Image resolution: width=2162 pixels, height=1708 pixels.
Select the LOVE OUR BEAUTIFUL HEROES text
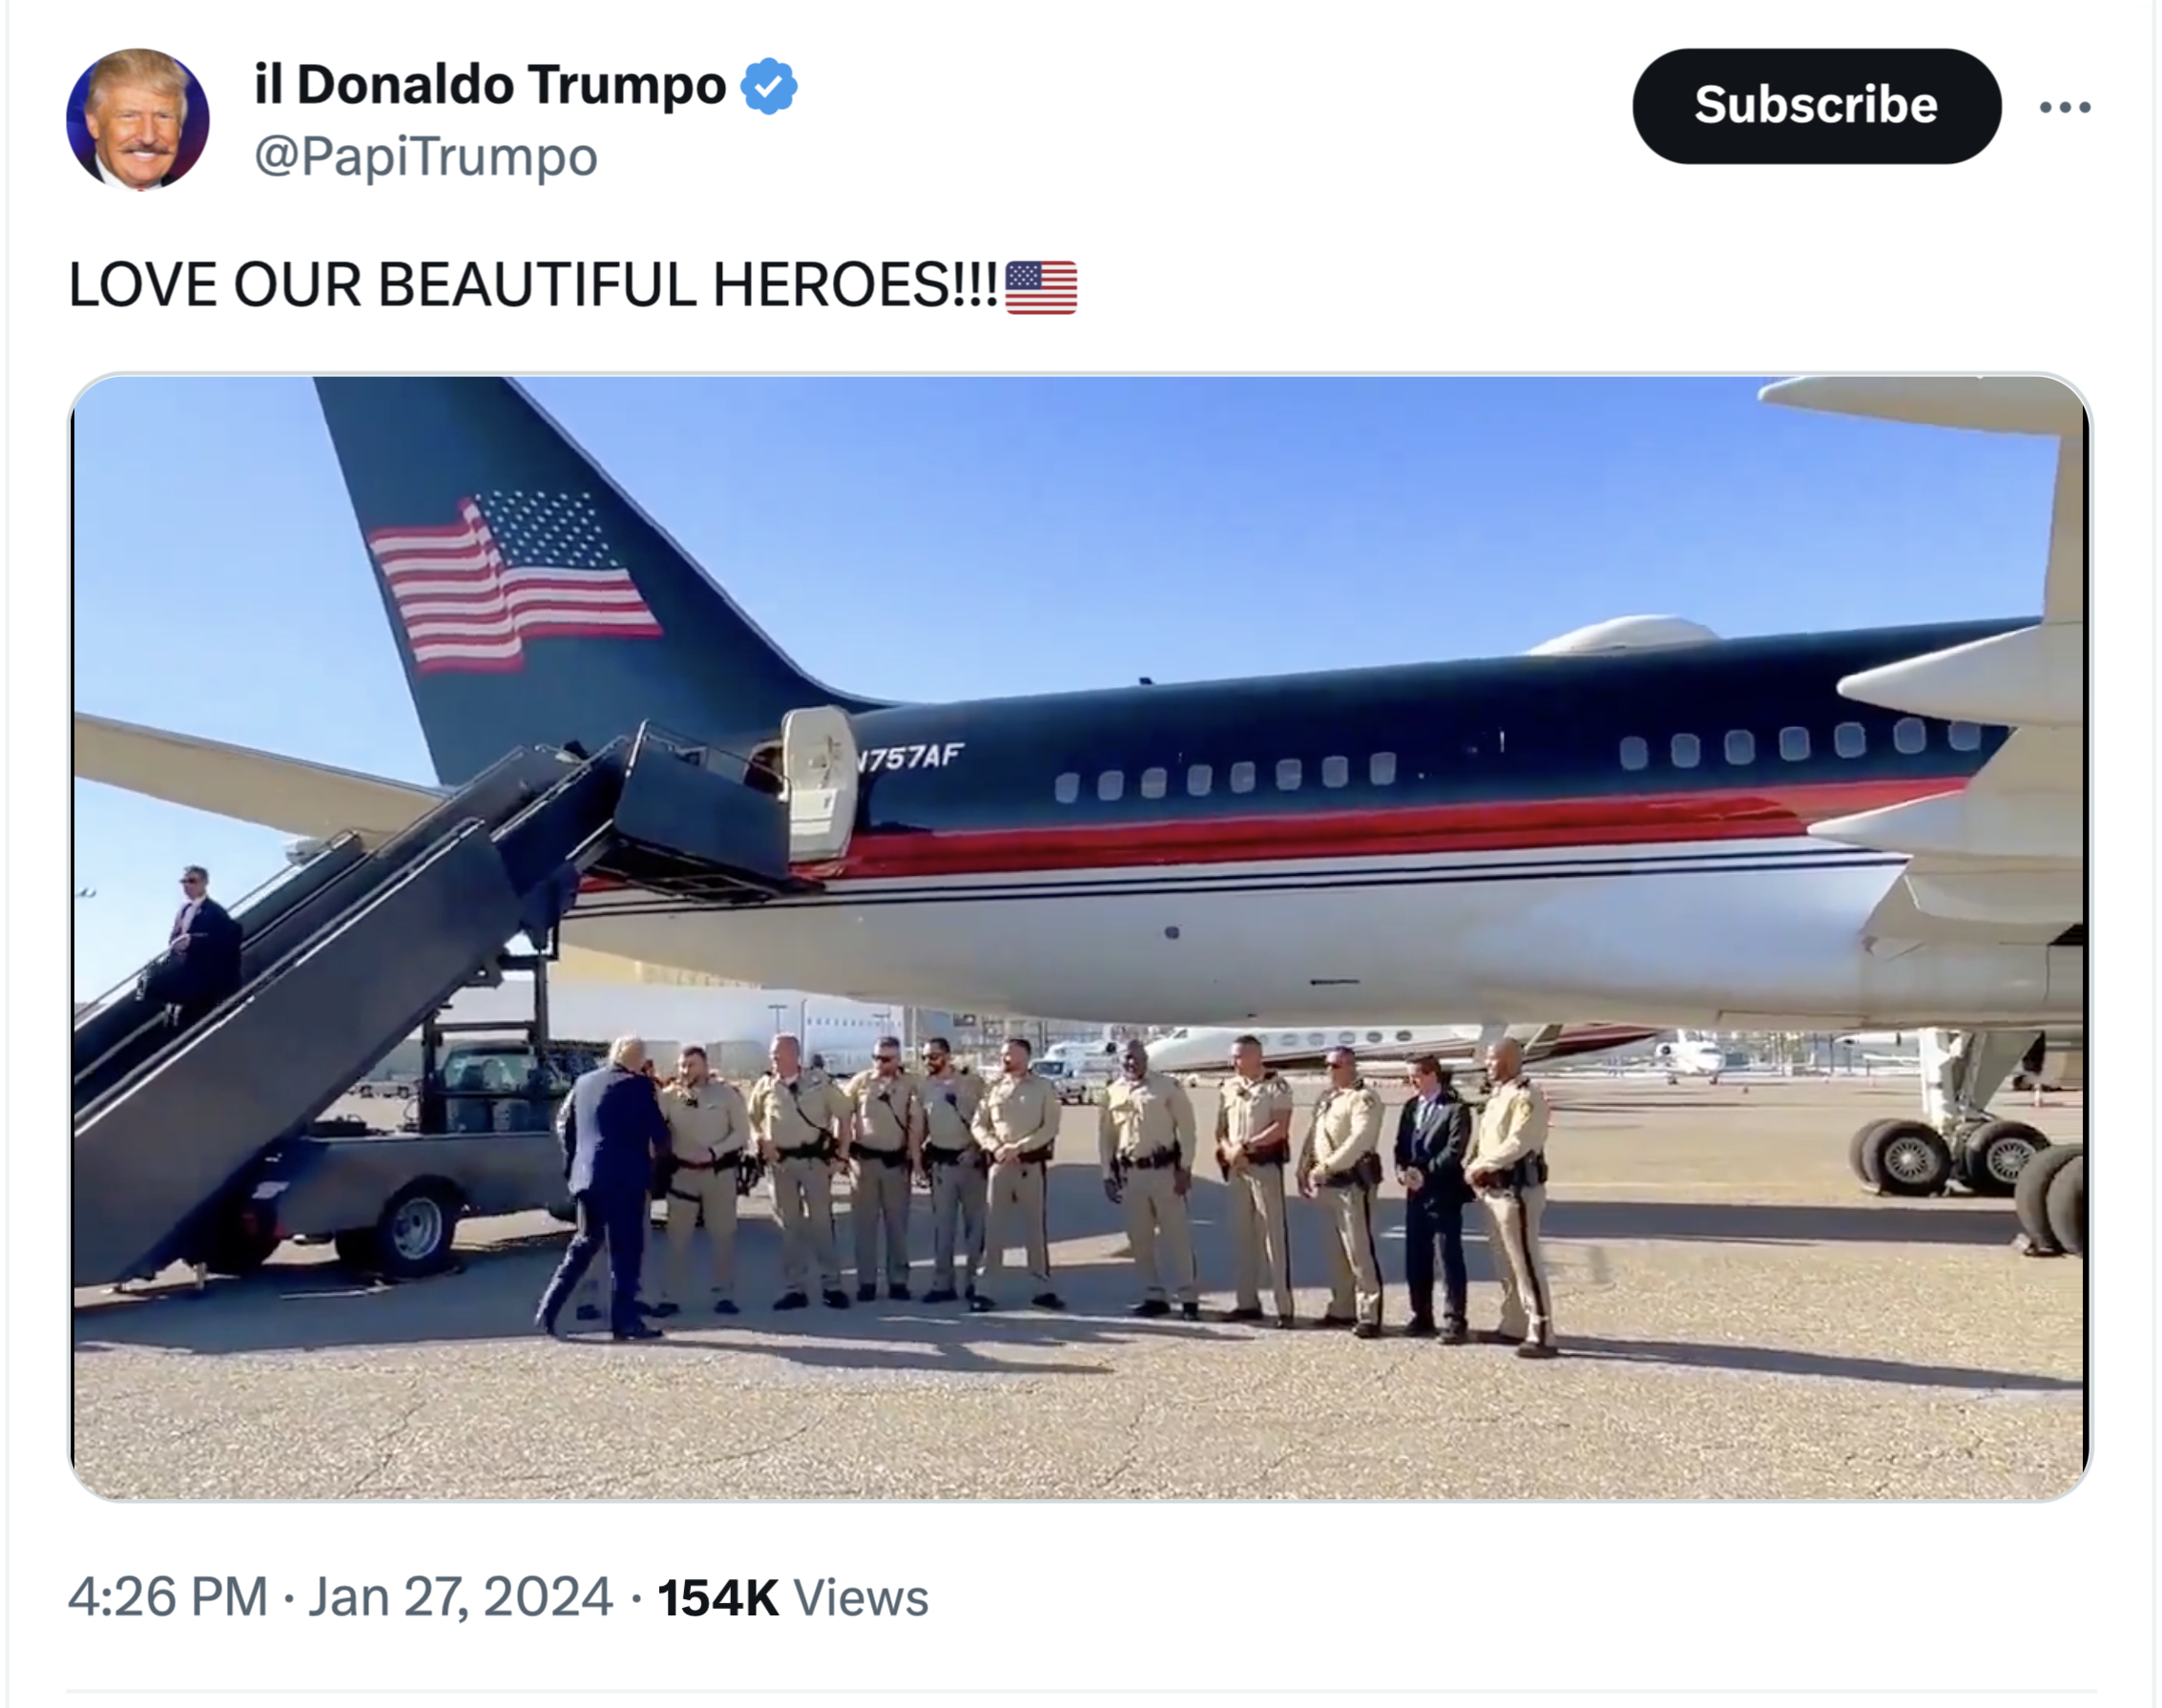click(533, 285)
